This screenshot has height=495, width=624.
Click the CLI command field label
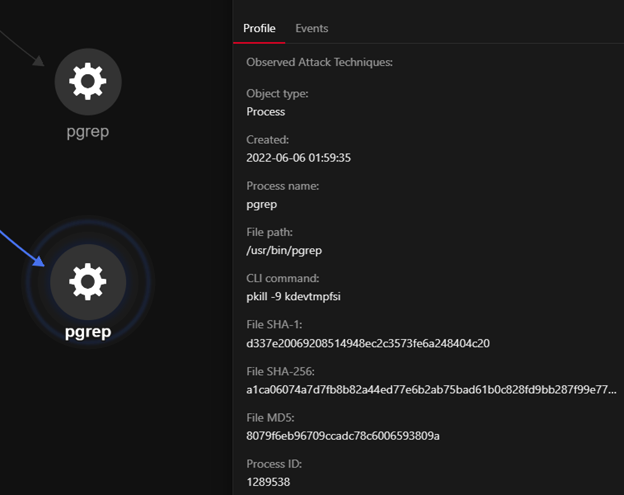pos(283,278)
